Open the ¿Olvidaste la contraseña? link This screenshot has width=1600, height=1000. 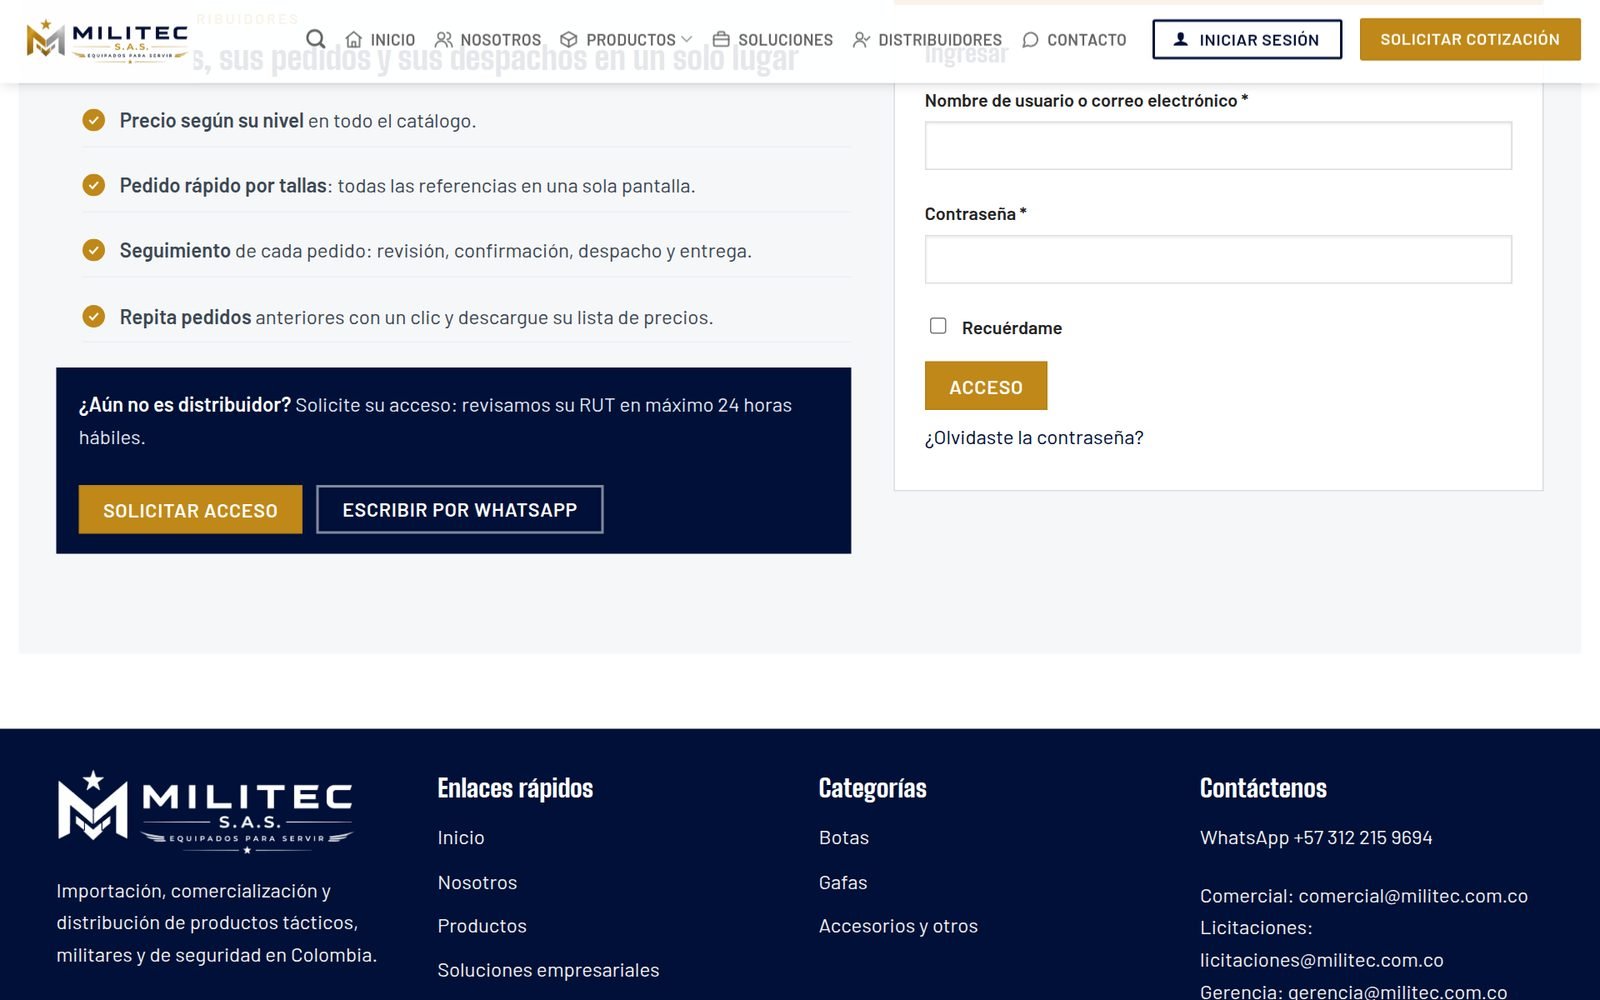coord(1034,438)
